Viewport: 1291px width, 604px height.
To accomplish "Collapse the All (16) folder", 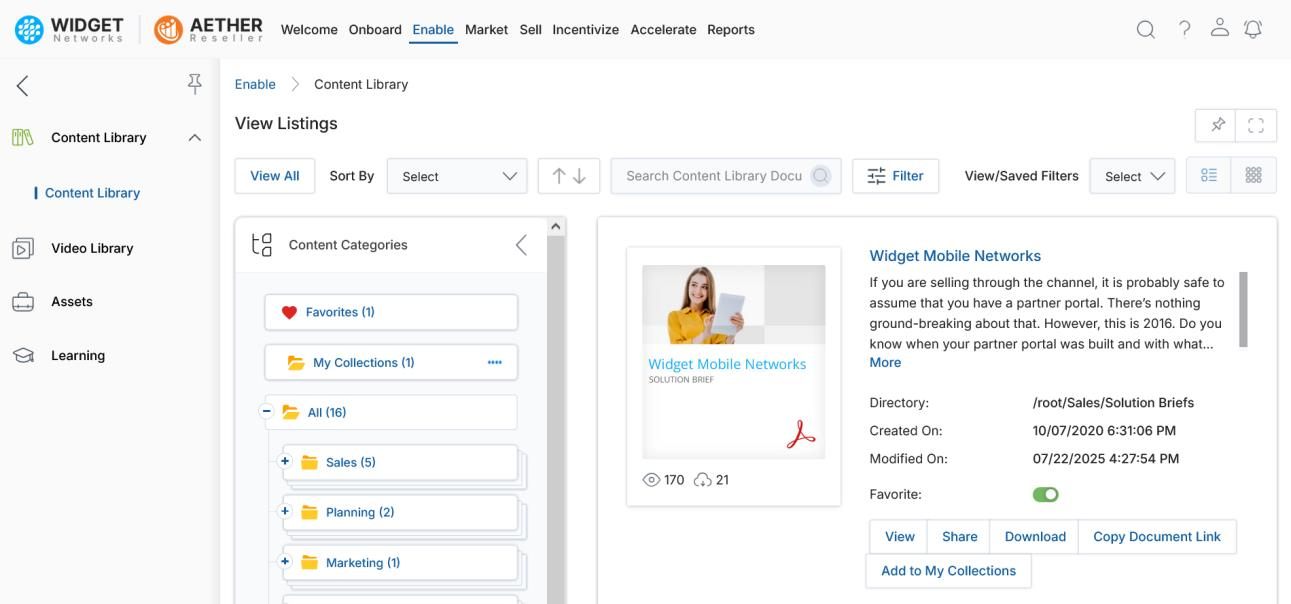I will (x=267, y=411).
